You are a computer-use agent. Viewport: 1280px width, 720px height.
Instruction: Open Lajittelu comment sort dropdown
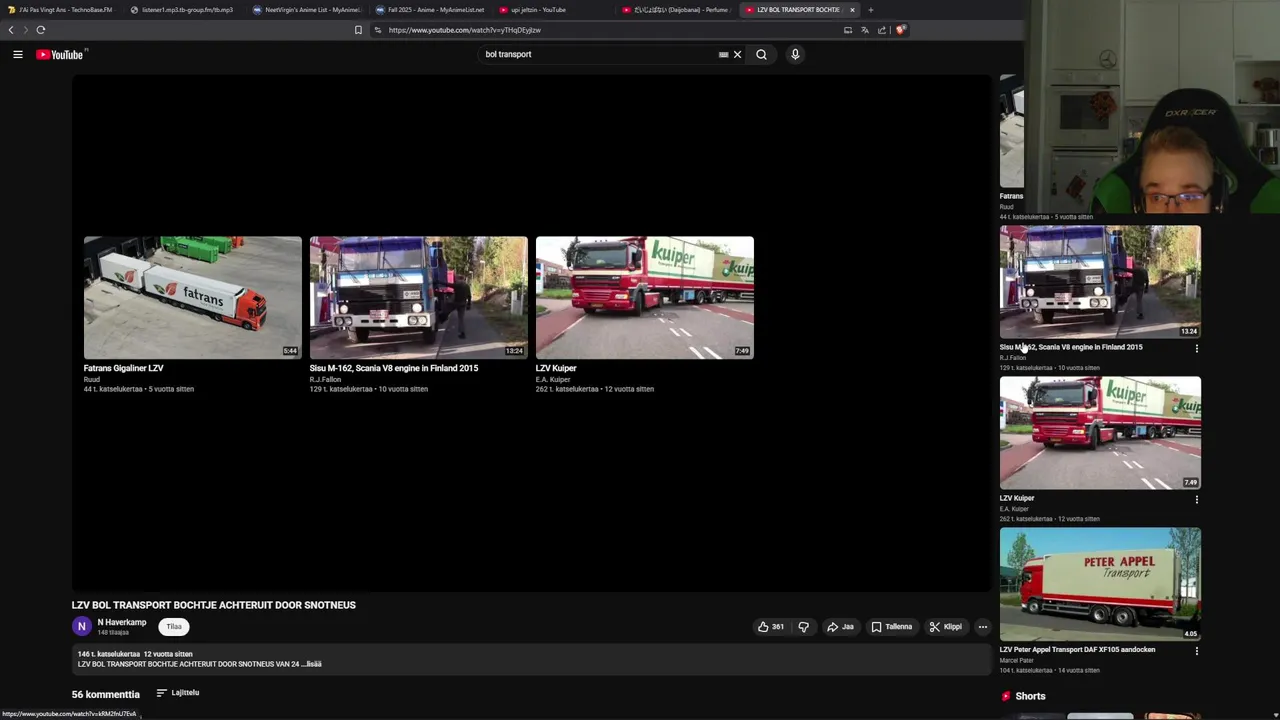178,693
